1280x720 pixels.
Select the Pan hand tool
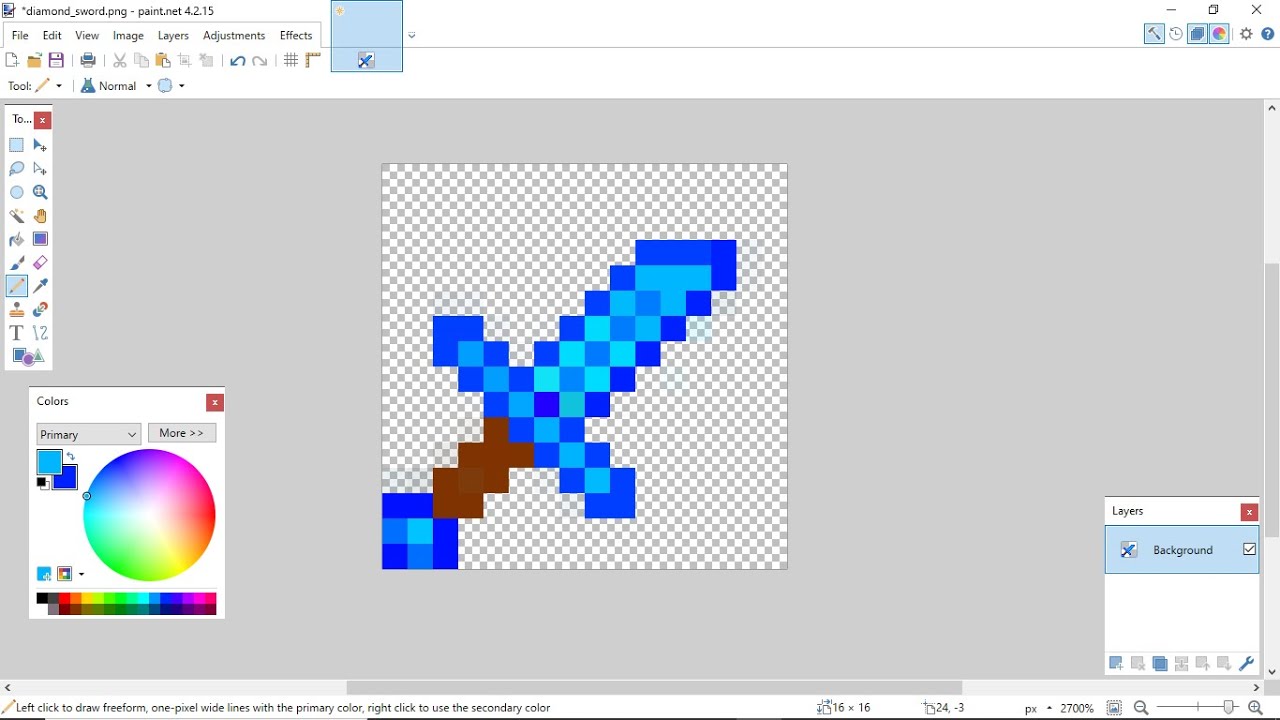[41, 216]
